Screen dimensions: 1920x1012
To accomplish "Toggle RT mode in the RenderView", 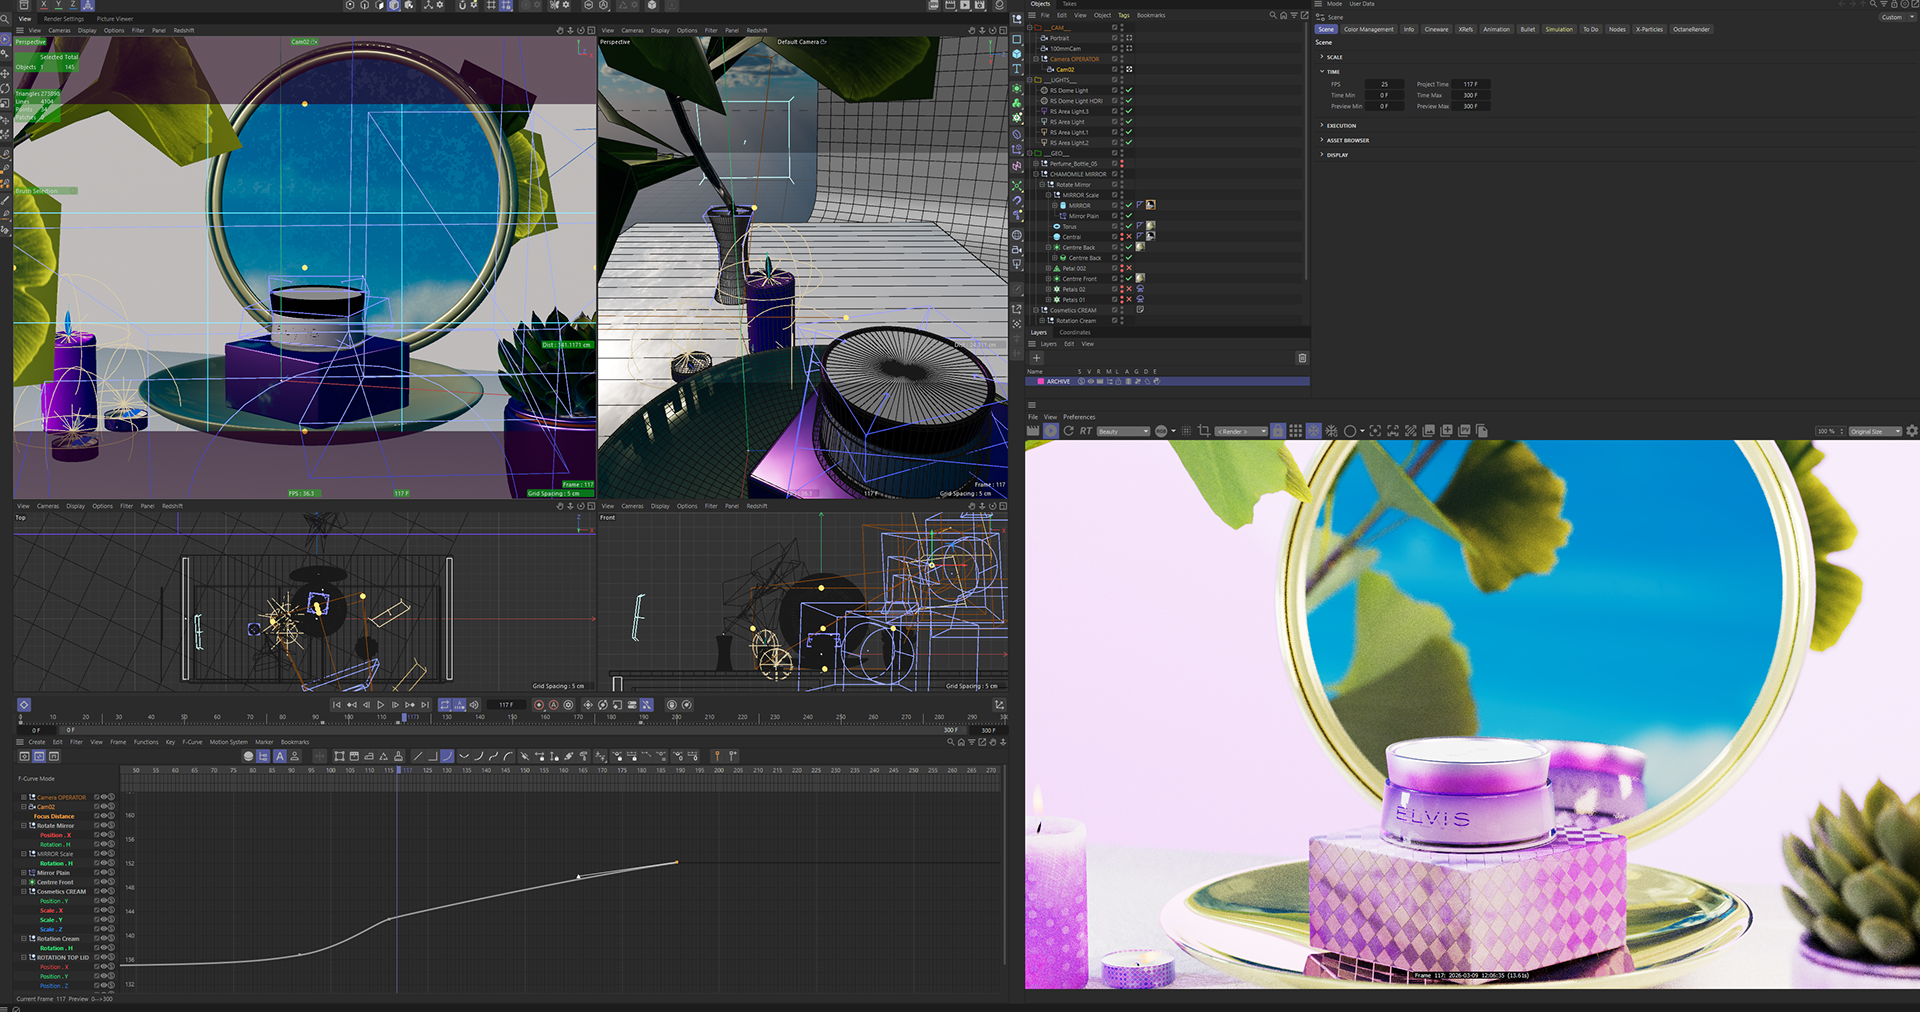I will coord(1086,431).
